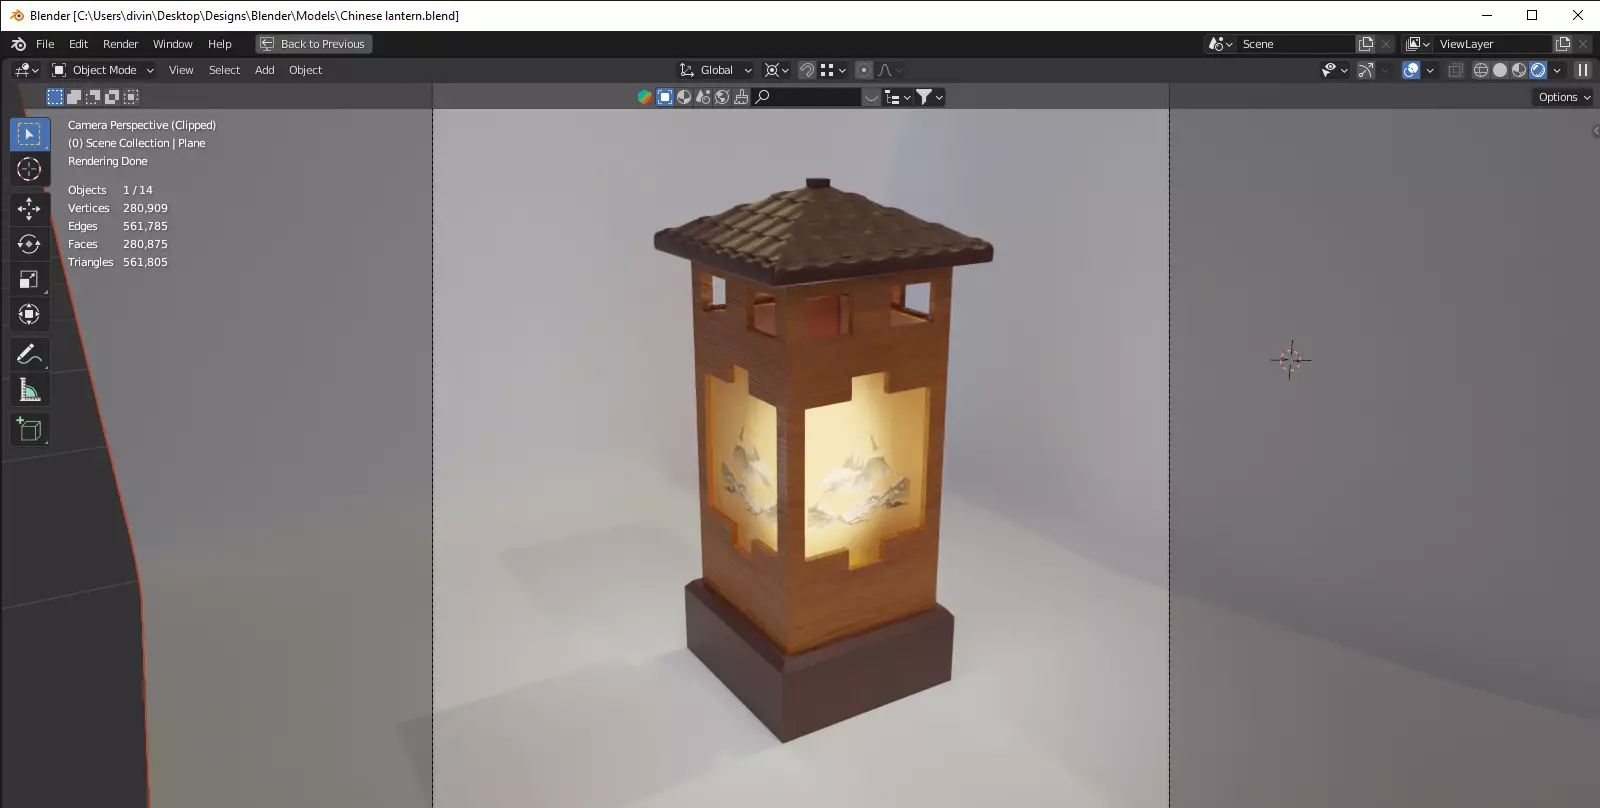
Task: Choose the Move tool
Action: (x=29, y=208)
